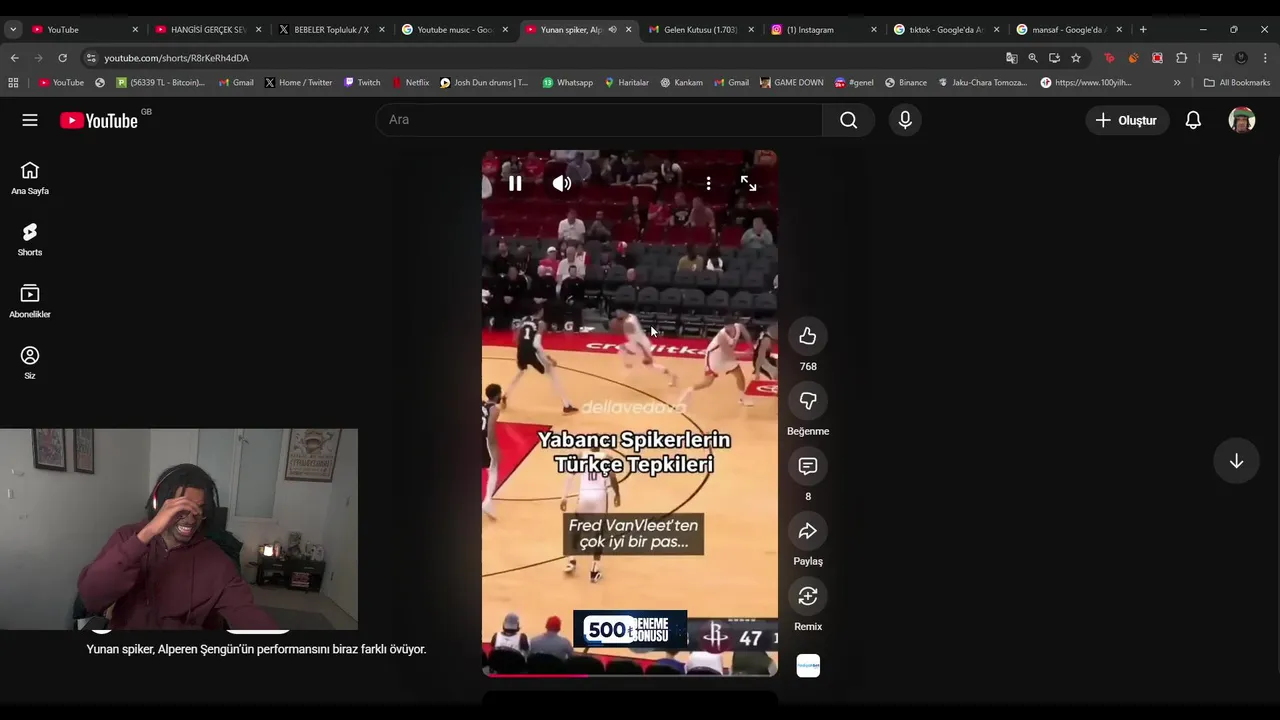Image resolution: width=1280 pixels, height=720 pixels.
Task: Open the comments panel showing 8
Action: pyautogui.click(x=808, y=466)
